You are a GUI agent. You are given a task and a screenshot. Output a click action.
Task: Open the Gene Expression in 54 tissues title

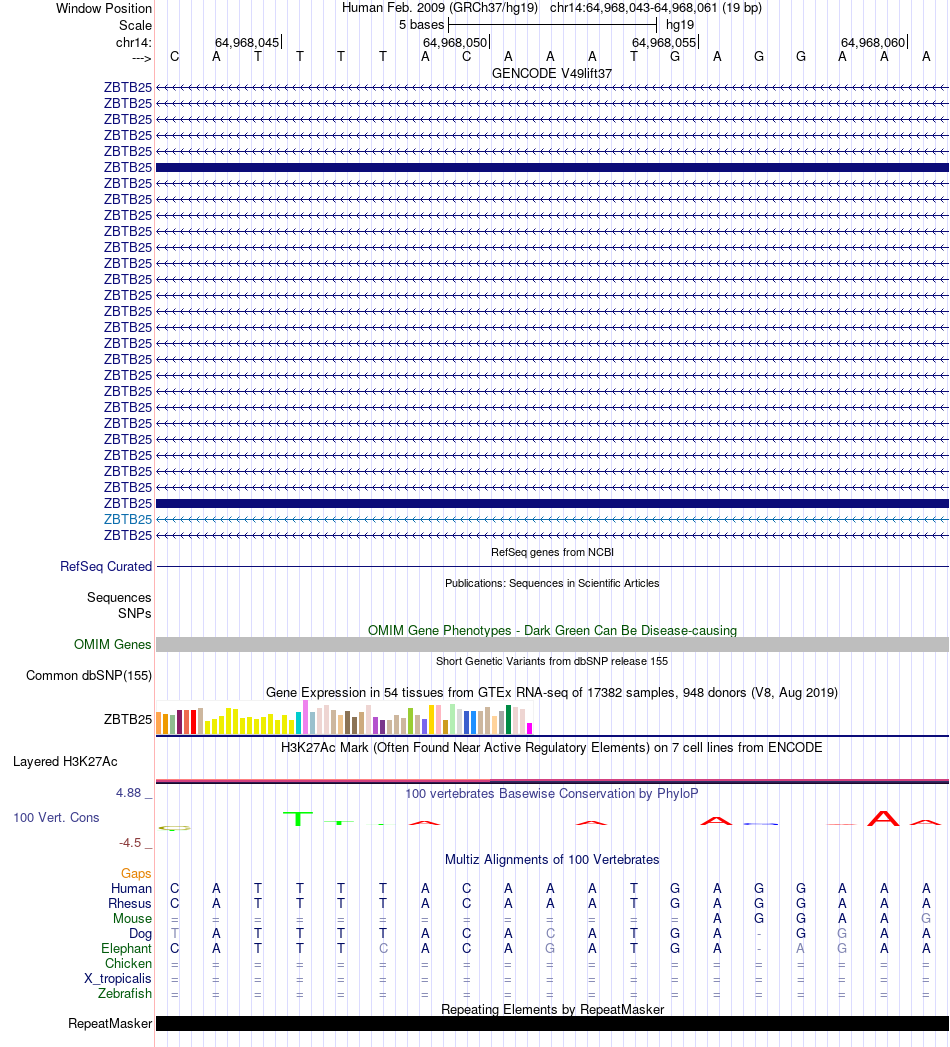pyautogui.click(x=551, y=692)
